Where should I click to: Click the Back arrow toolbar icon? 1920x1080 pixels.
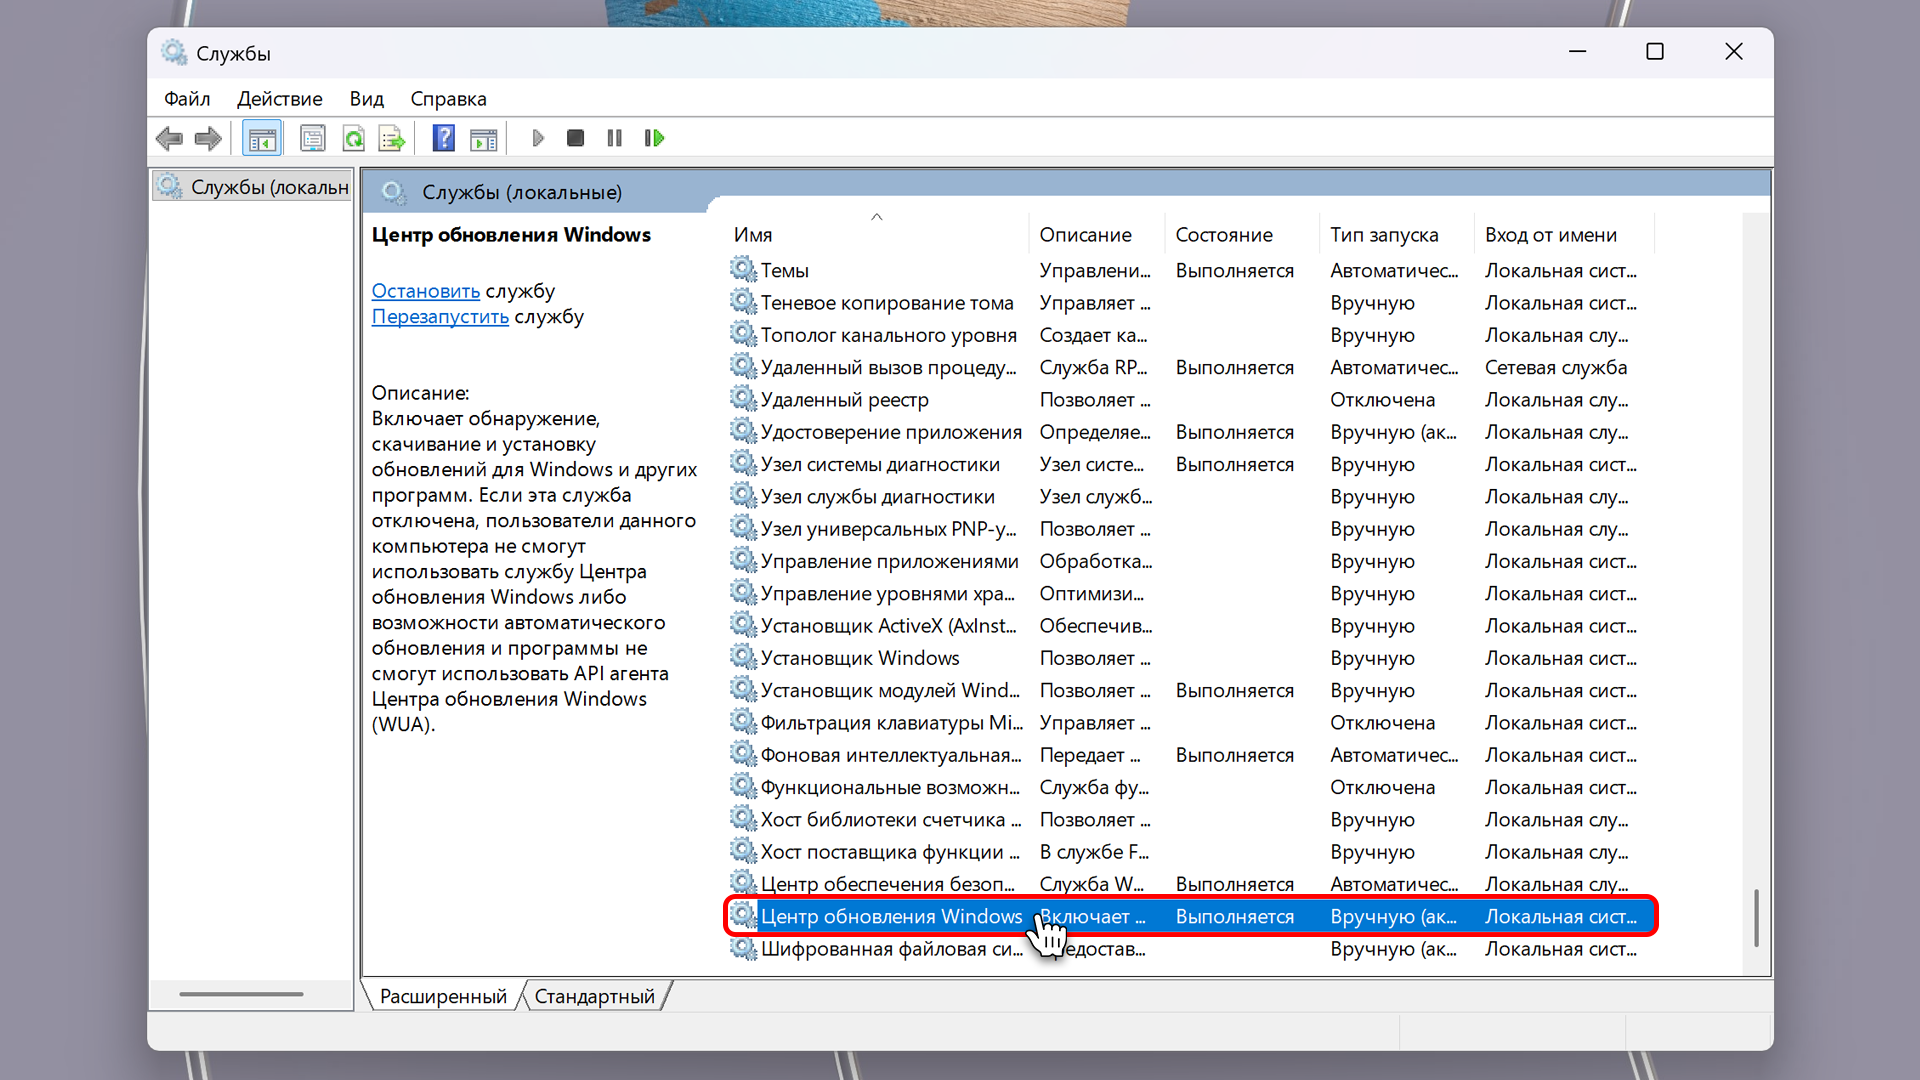tap(169, 138)
